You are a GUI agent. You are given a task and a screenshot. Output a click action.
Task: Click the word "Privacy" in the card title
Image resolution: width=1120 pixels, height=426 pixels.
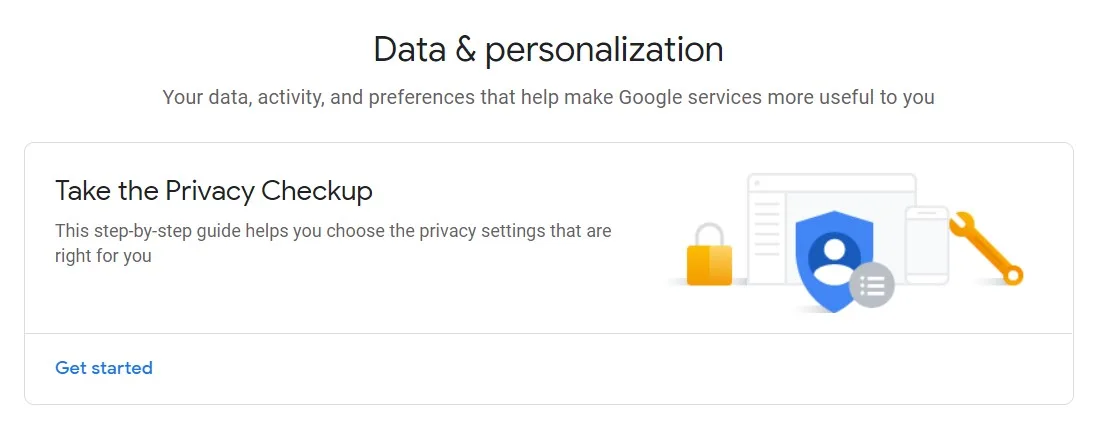tap(208, 190)
